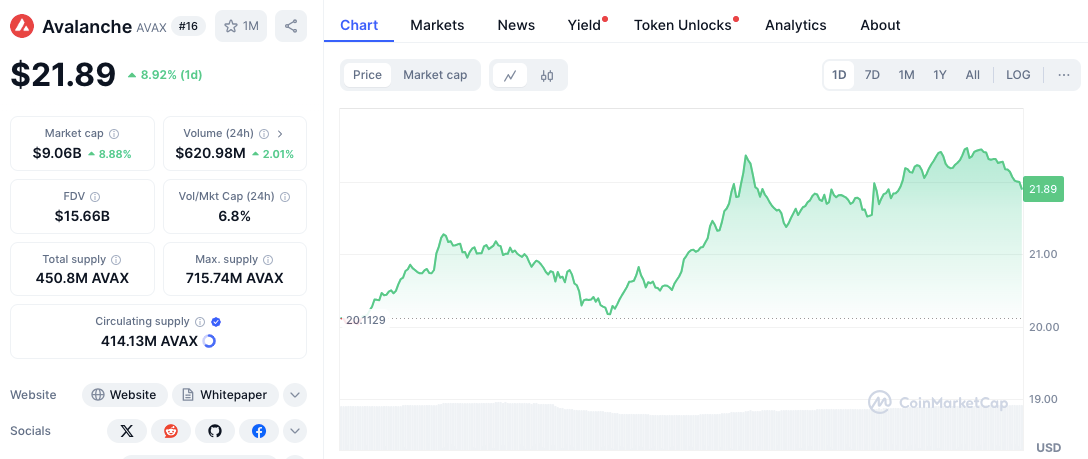Open the Yield tab

point(584,26)
